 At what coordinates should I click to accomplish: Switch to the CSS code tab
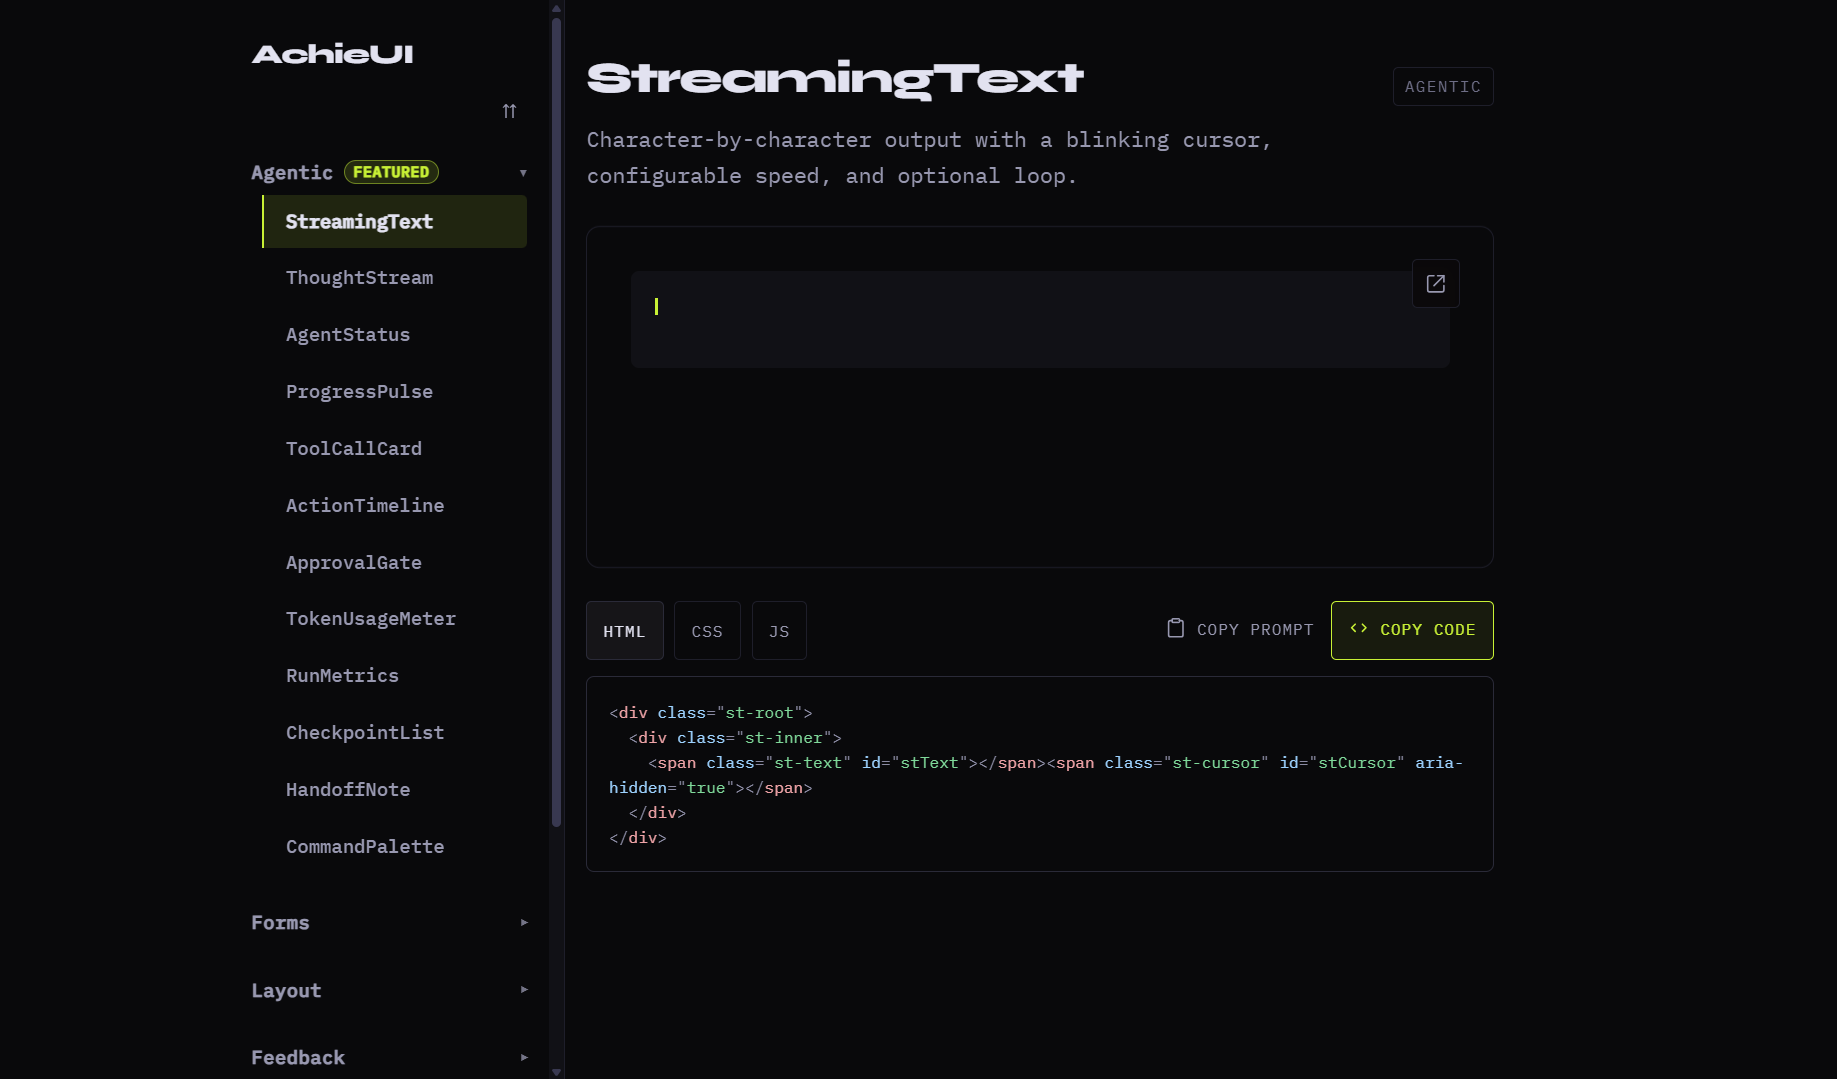click(x=706, y=631)
